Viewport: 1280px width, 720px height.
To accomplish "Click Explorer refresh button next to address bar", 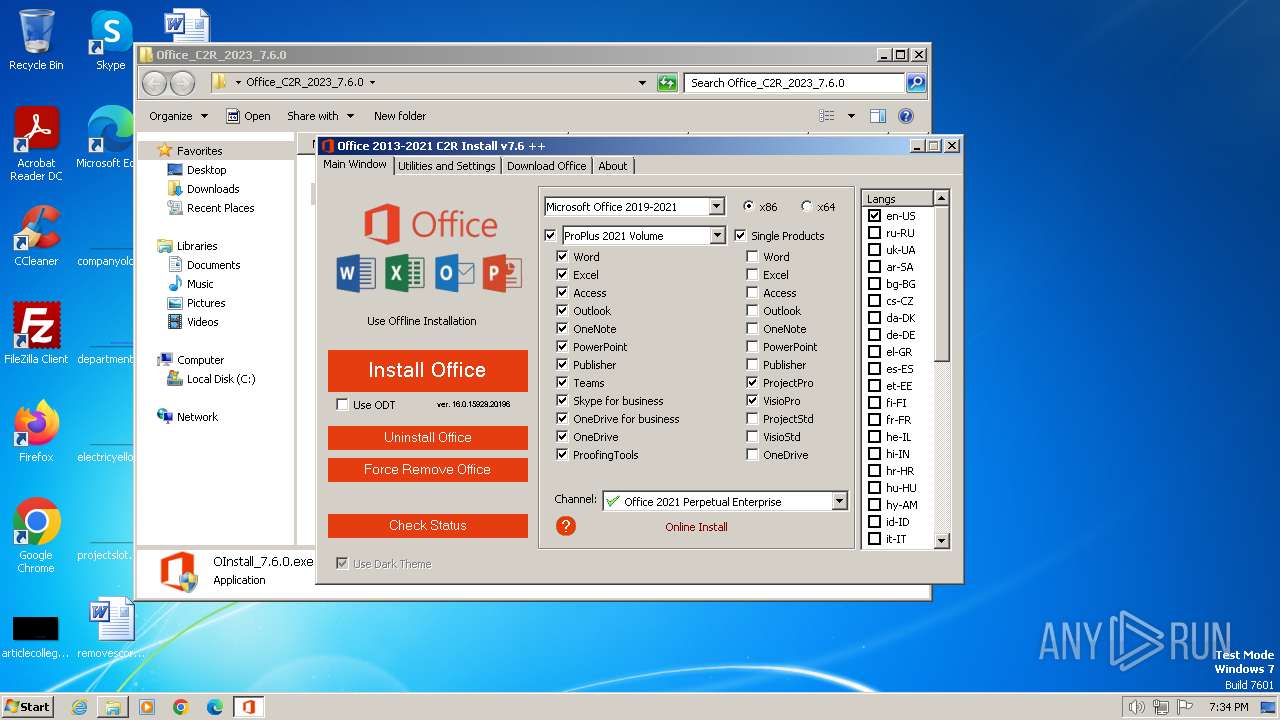I will coord(667,83).
